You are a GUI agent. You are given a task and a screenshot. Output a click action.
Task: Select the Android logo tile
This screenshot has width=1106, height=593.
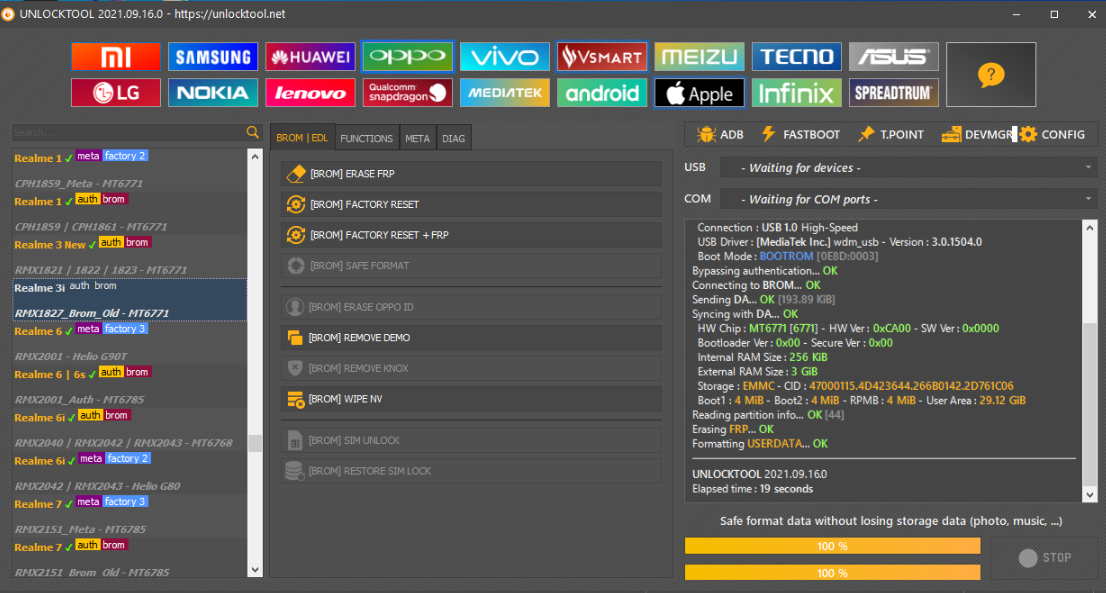tap(602, 92)
